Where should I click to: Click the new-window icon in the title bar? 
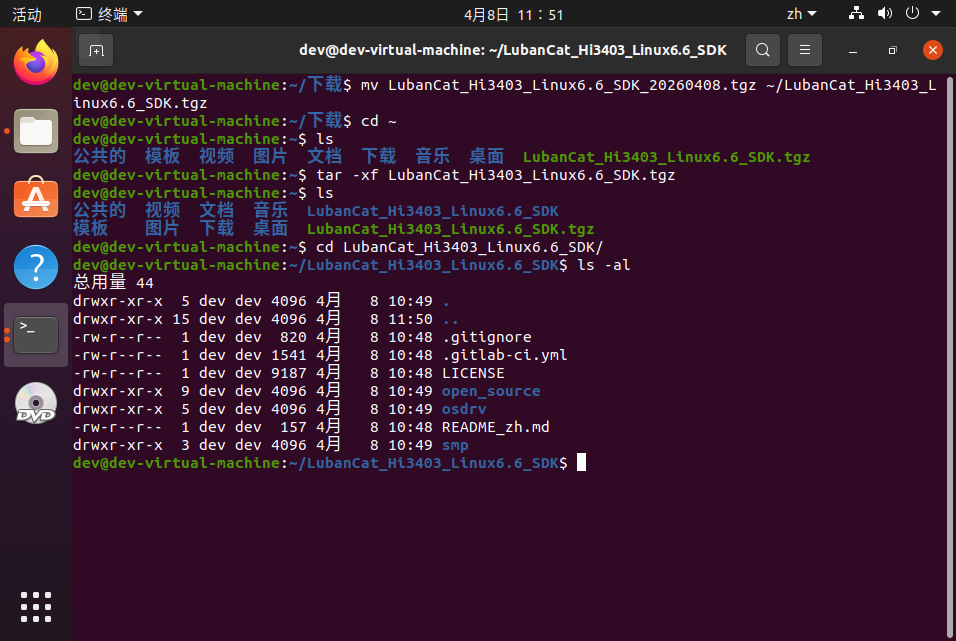pos(97,48)
